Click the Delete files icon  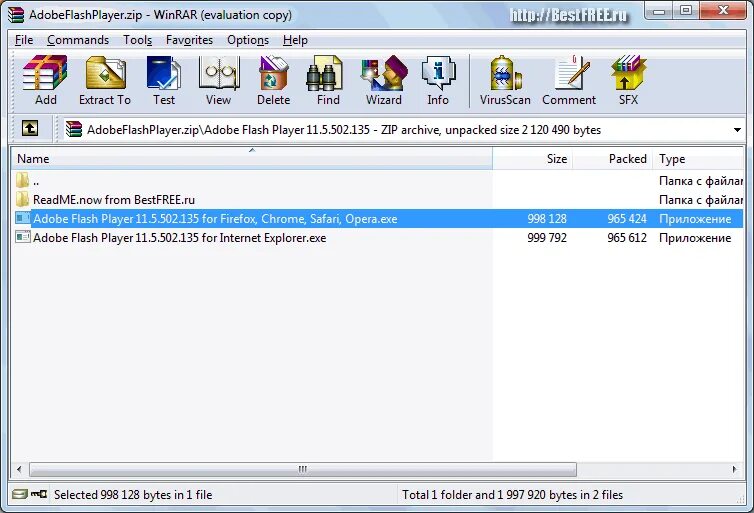click(273, 80)
